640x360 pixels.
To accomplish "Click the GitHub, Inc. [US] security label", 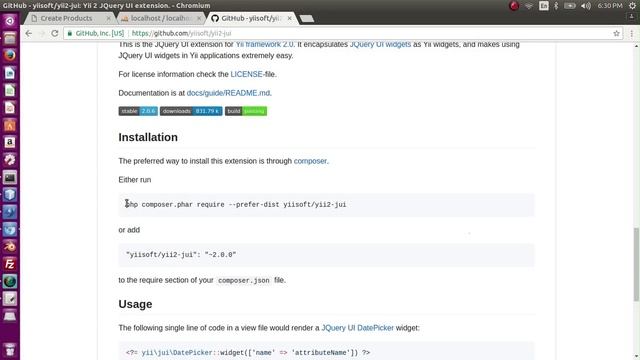I will pyautogui.click(x=96, y=33).
